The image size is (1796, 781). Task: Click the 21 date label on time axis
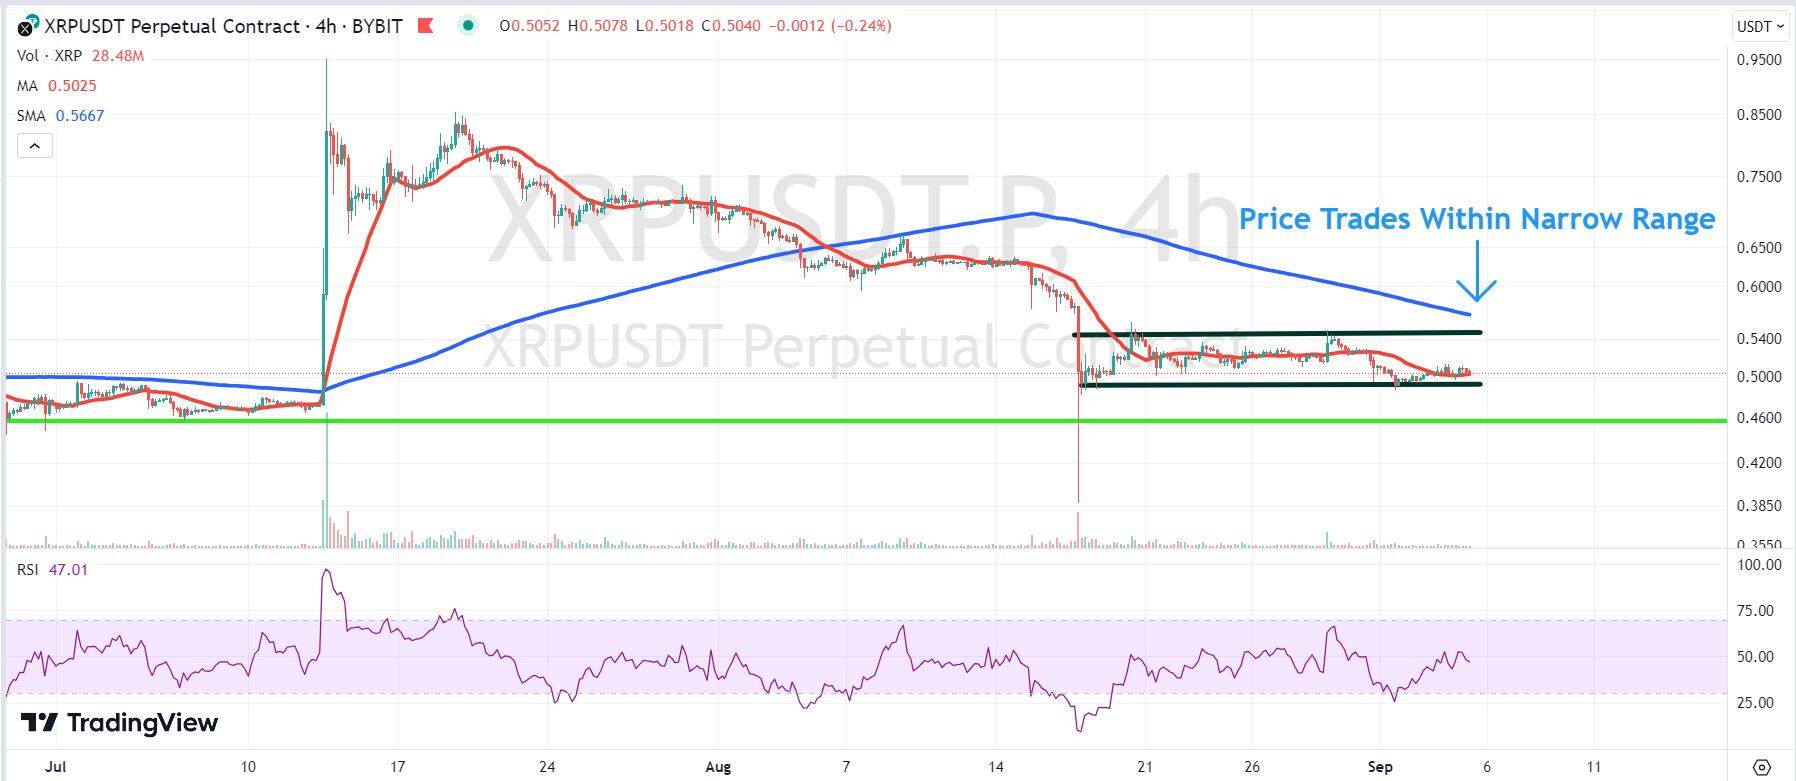point(1145,767)
